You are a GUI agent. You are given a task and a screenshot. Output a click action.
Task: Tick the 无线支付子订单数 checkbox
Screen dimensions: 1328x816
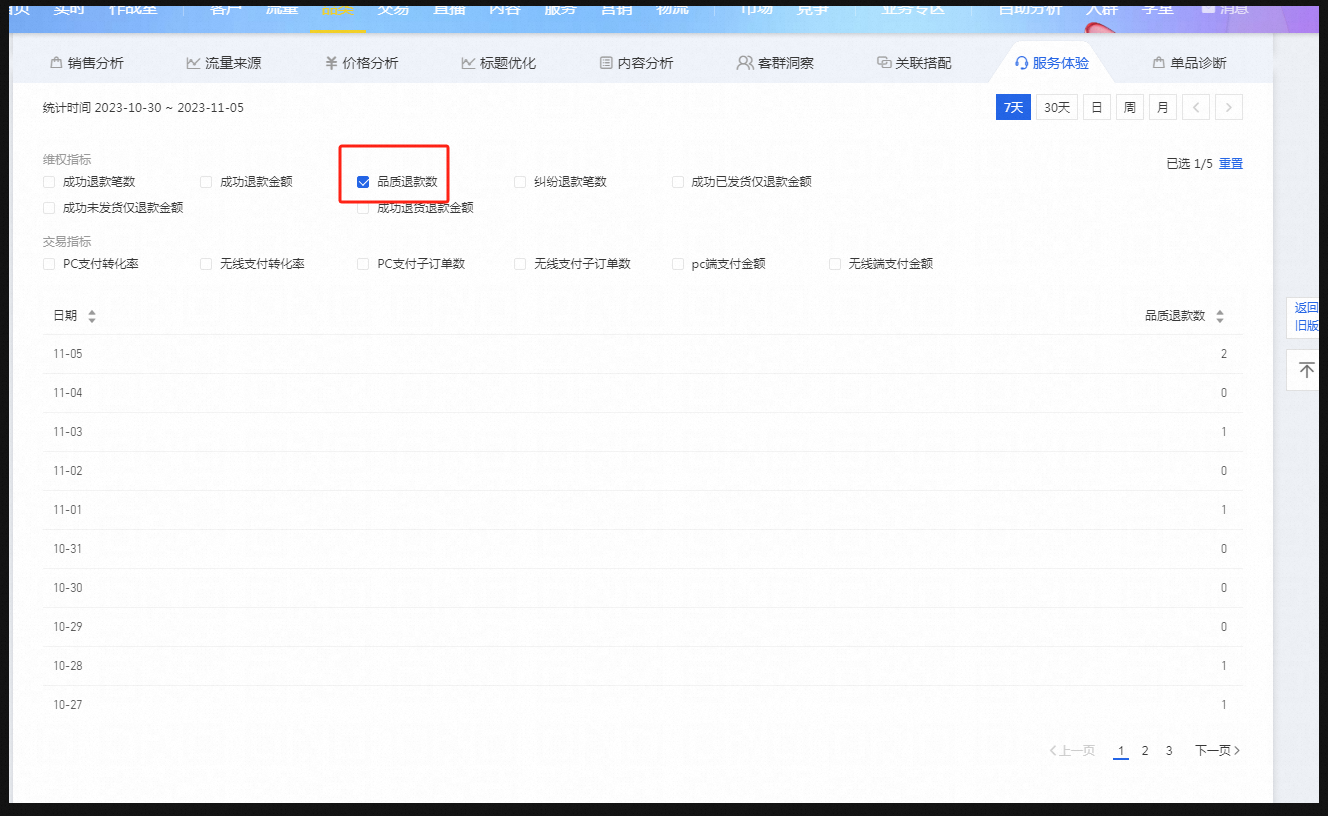pyautogui.click(x=520, y=264)
